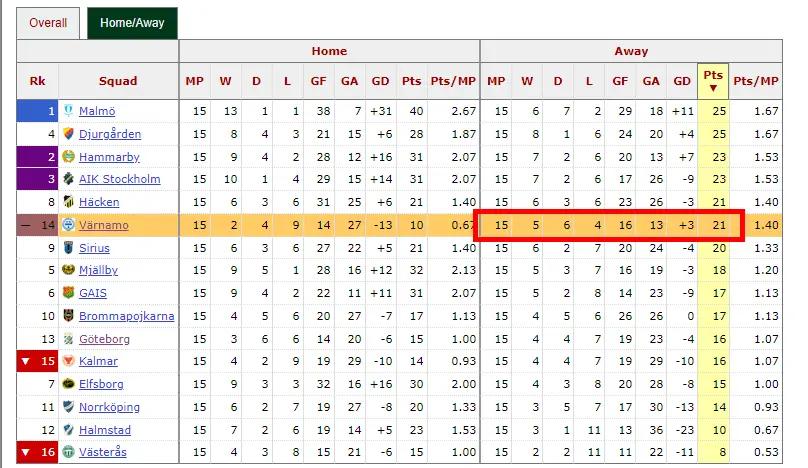Click the Brommapojkarna club crest icon

[68, 315]
